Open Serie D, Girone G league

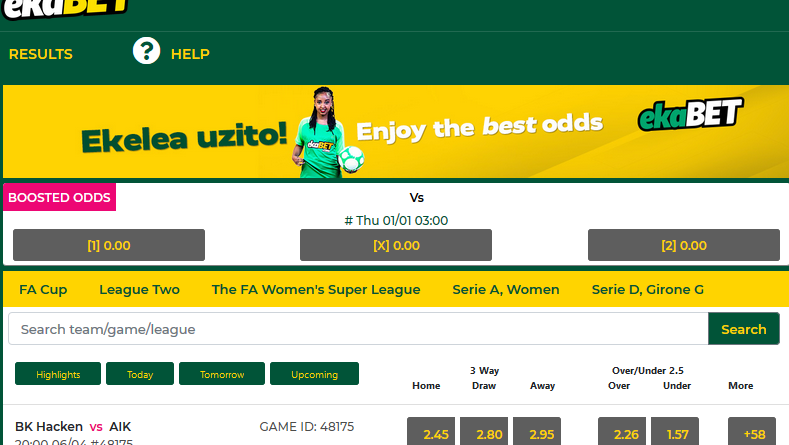[648, 289]
